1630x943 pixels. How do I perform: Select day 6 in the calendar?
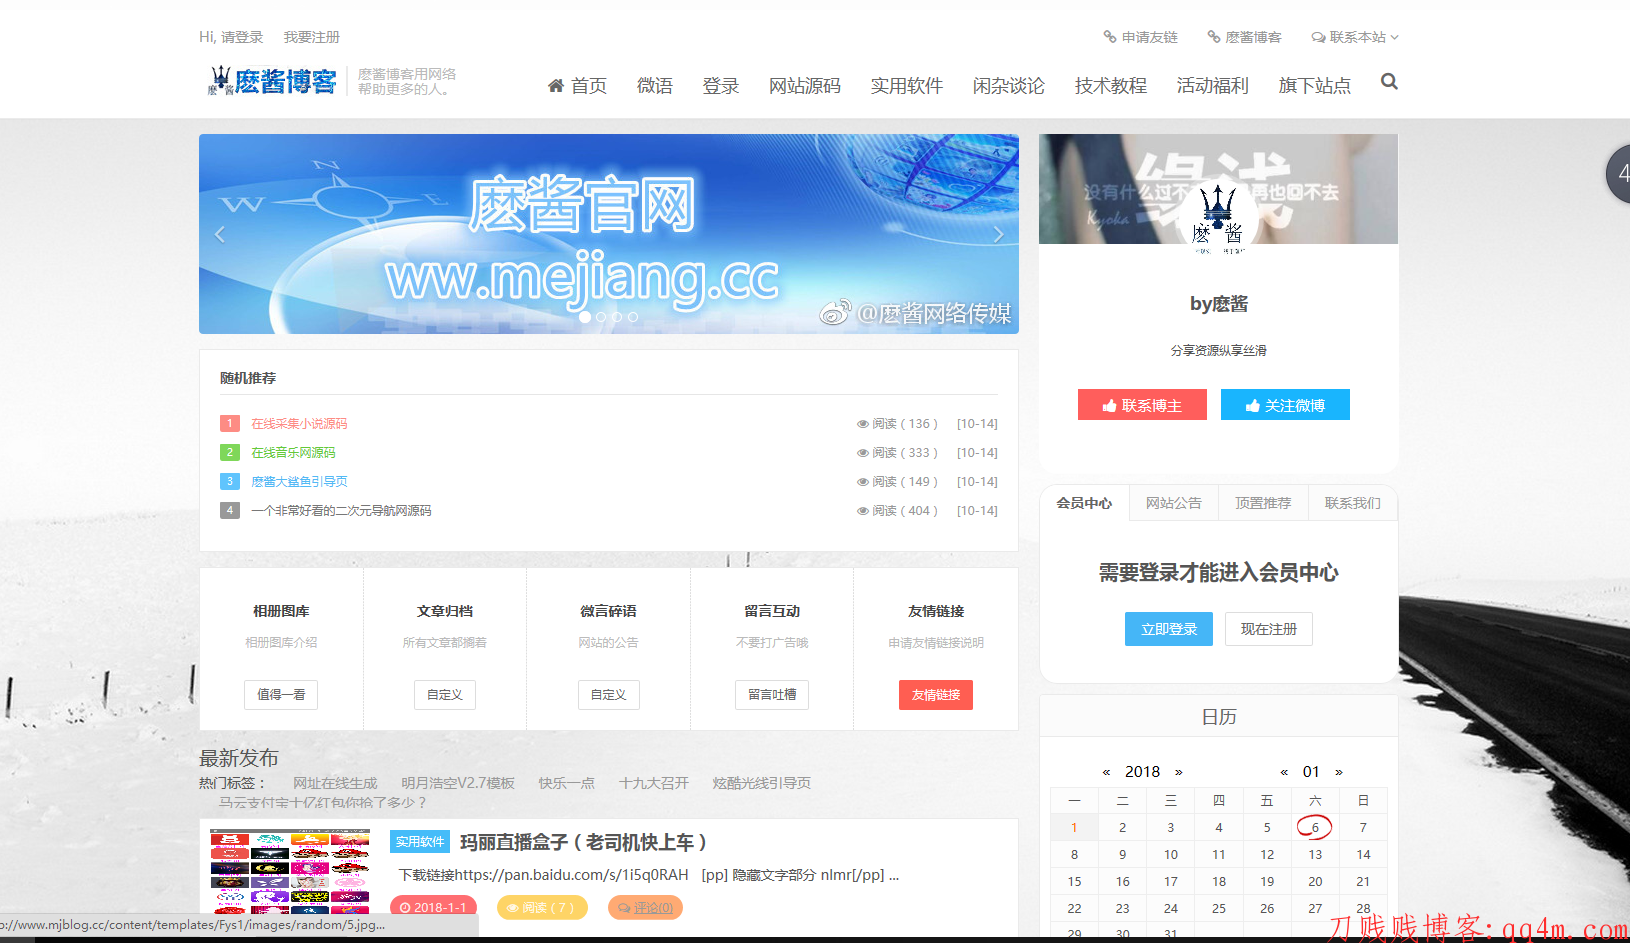[x=1315, y=827]
